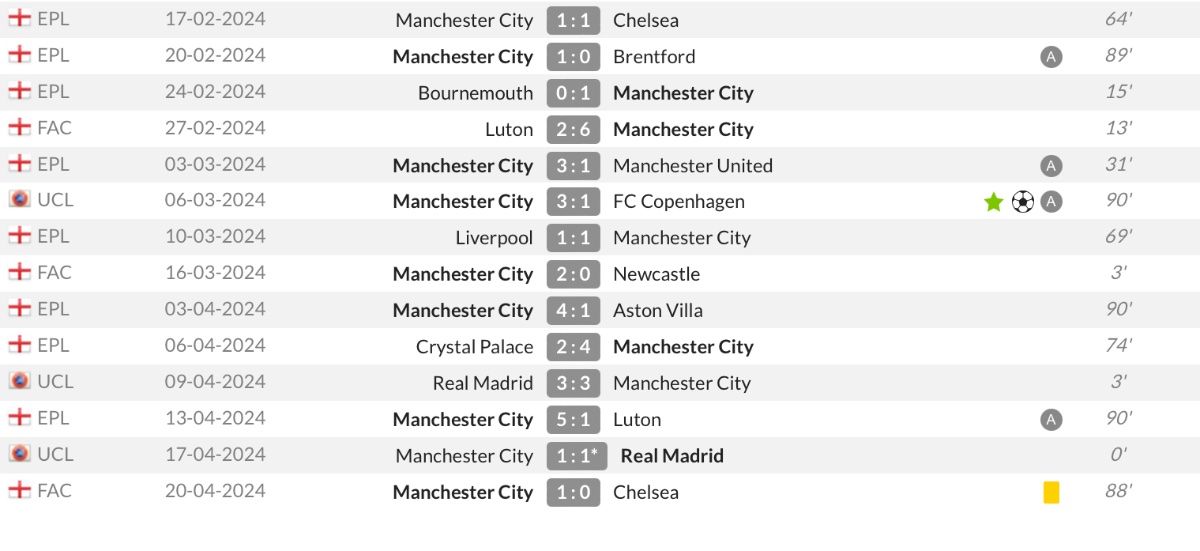Open the 2:6 score for Luton match
The image size is (1200, 551).
573,129
